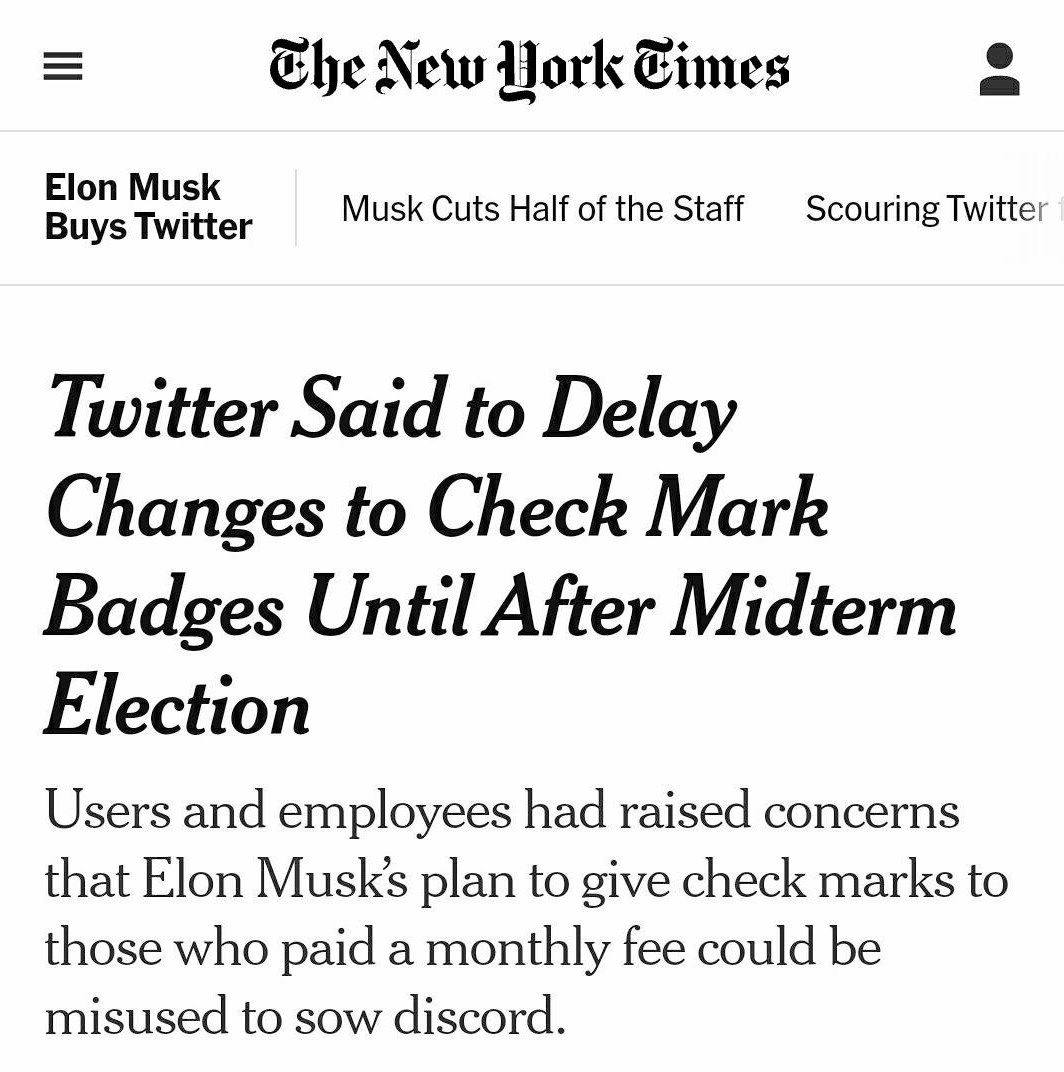Screen dimensions: 1064x1072
Task: Tap "Buys Twitter" in the topic label
Action: (148, 227)
